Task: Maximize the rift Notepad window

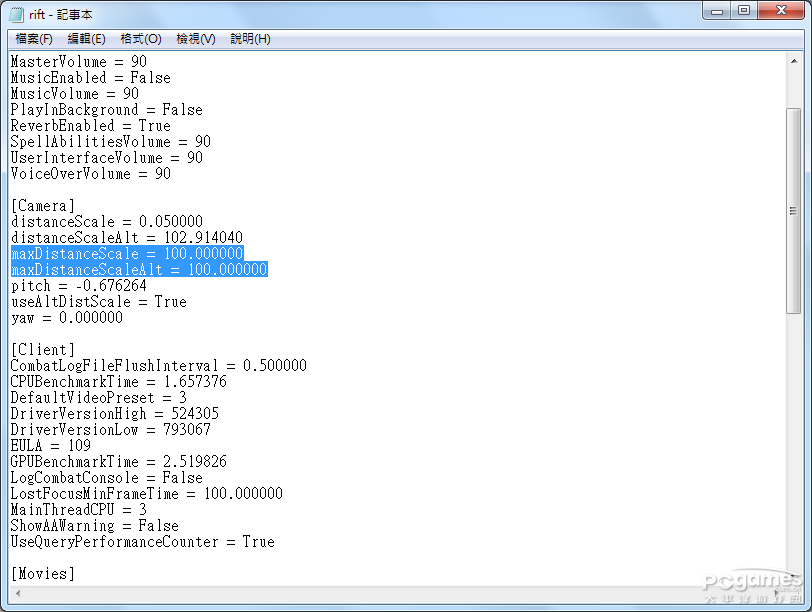Action: [x=743, y=11]
